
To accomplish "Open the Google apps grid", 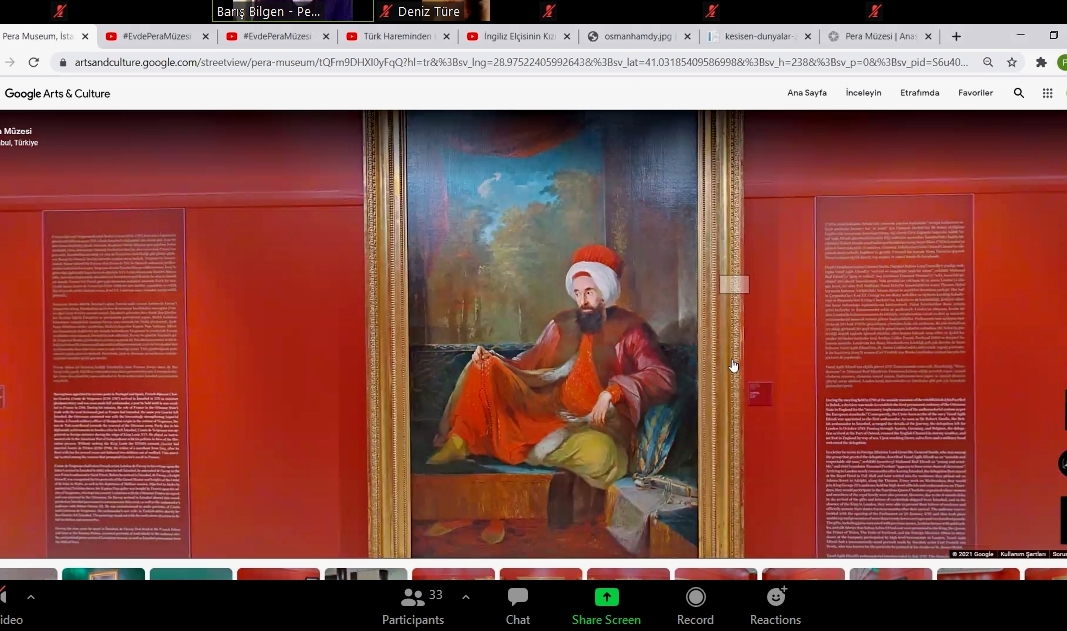I will [1047, 93].
